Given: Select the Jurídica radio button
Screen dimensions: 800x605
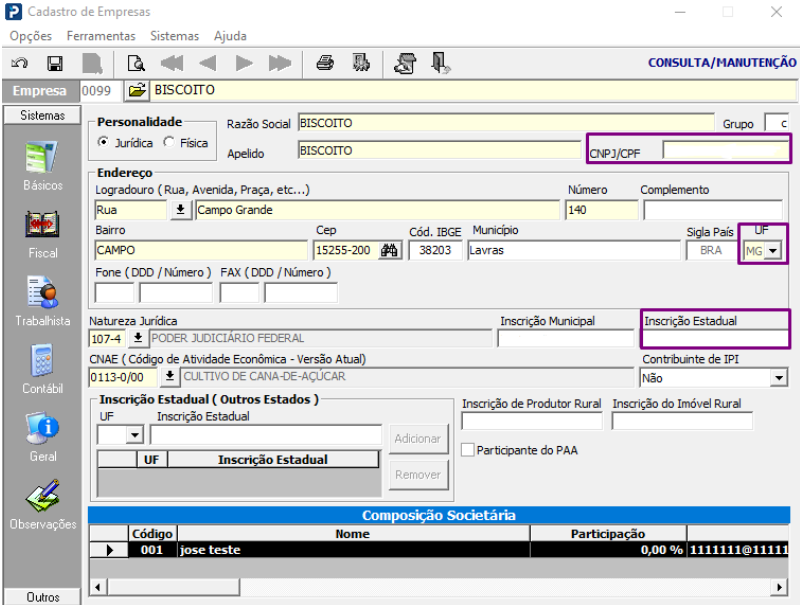Looking at the screenshot, I should point(103,142).
